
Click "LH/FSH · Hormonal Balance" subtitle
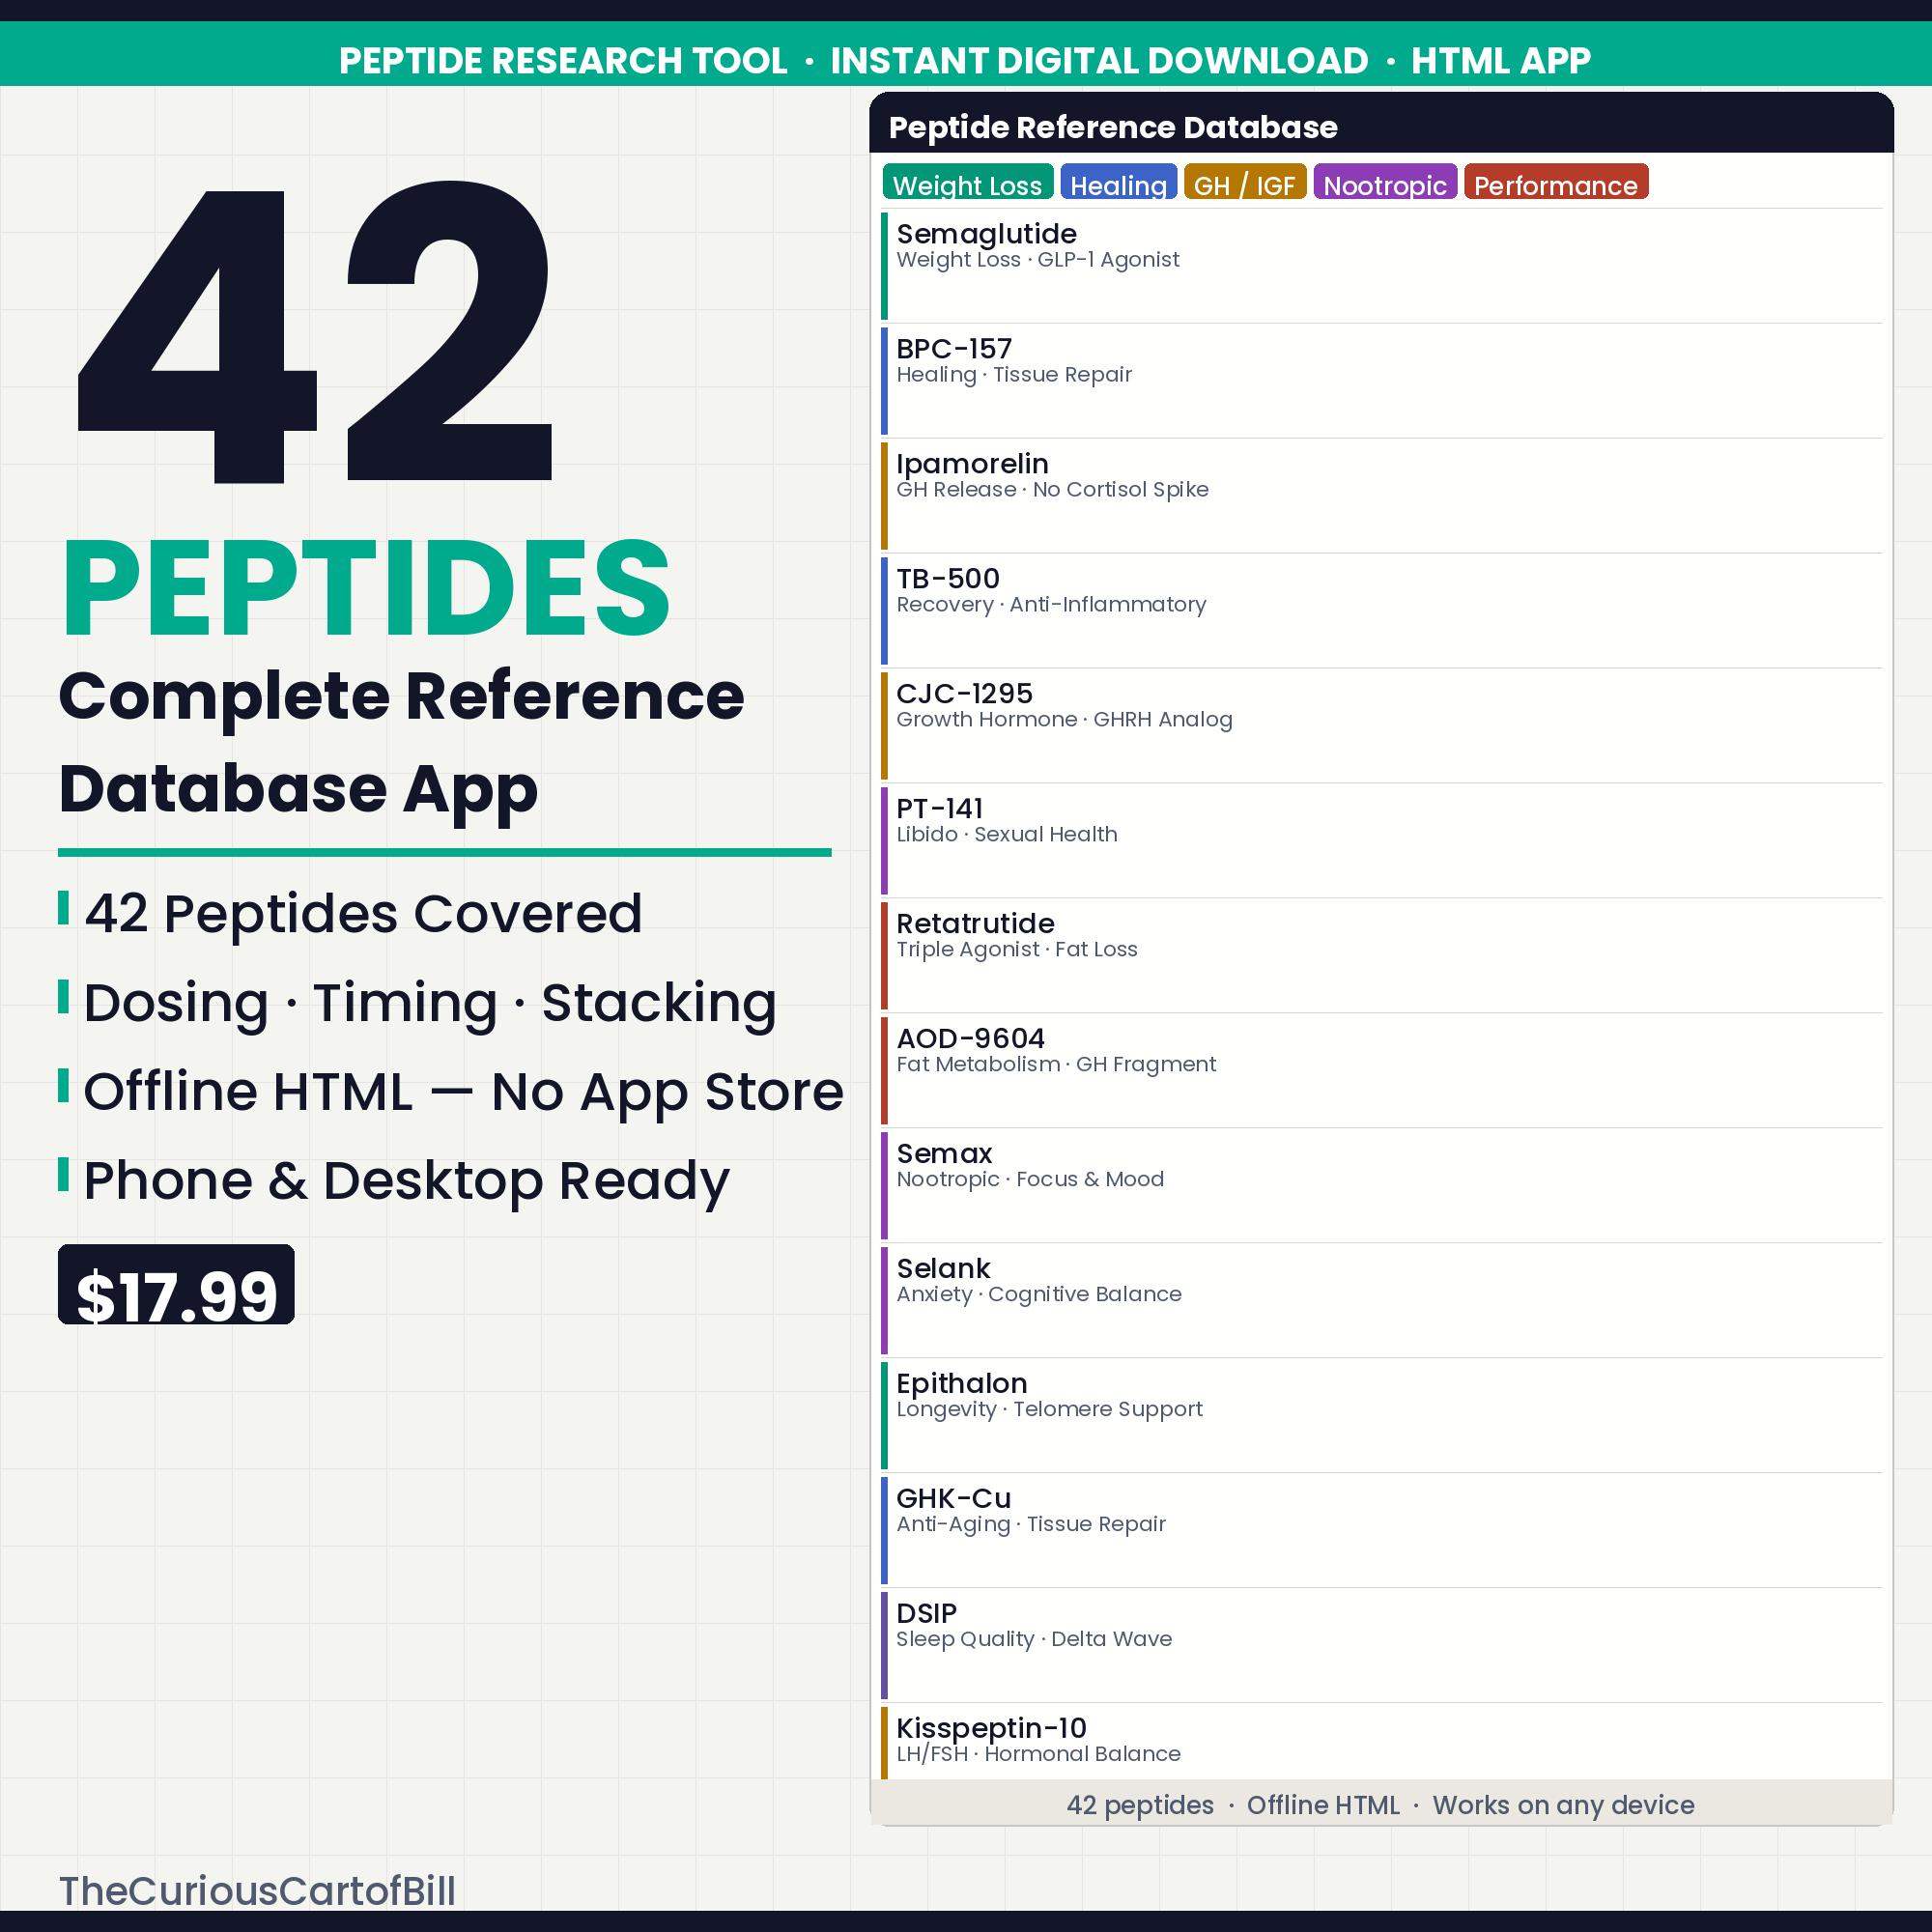[1038, 1755]
